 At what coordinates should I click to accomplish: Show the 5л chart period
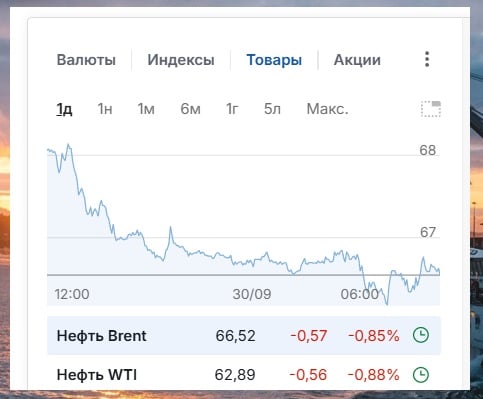272,109
